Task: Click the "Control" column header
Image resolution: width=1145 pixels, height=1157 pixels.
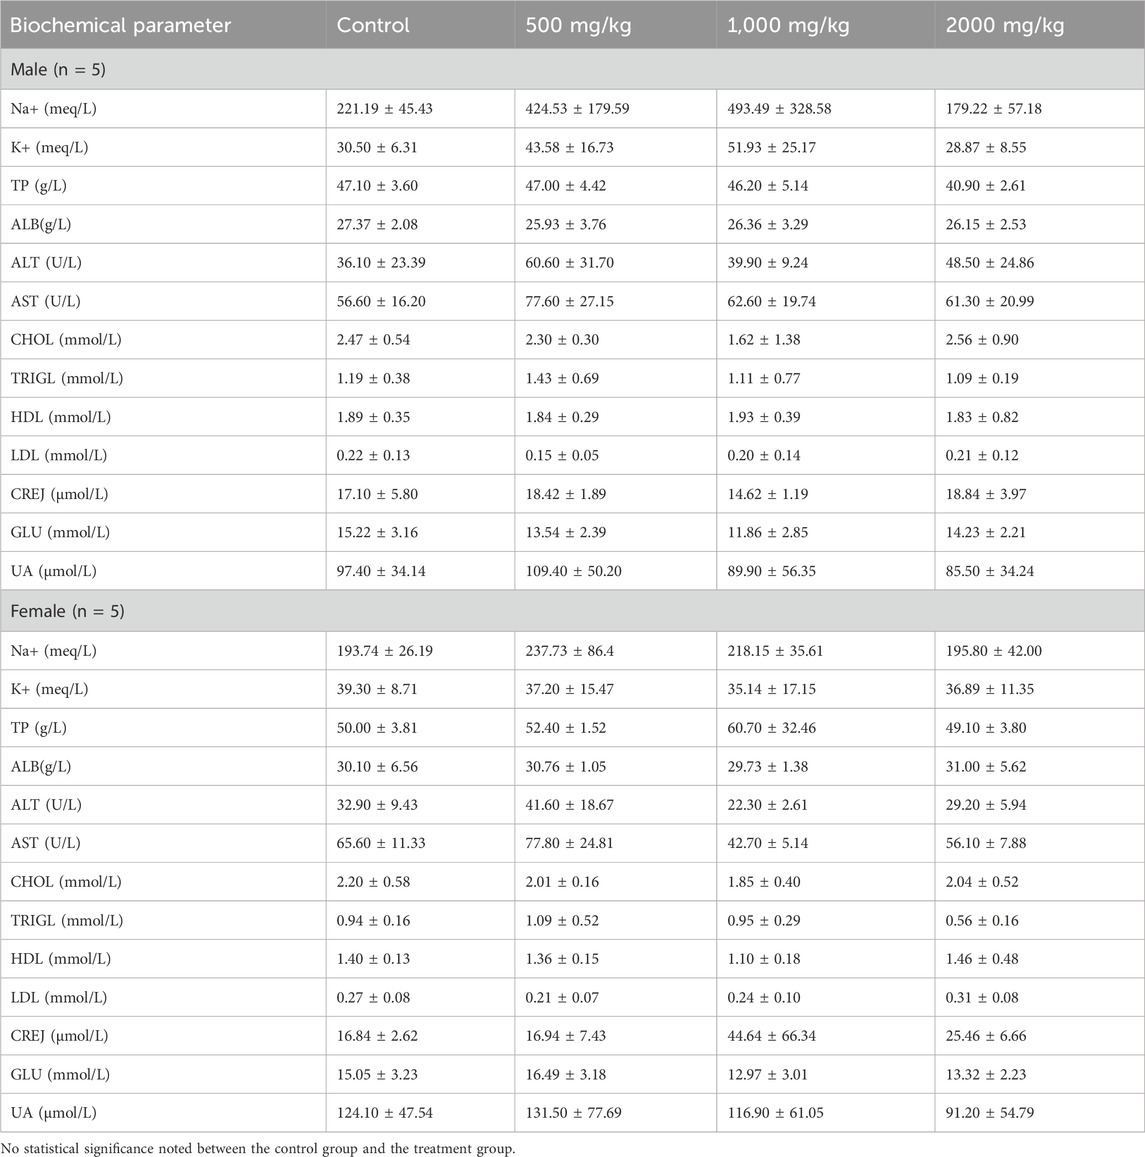Action: pyautogui.click(x=373, y=25)
